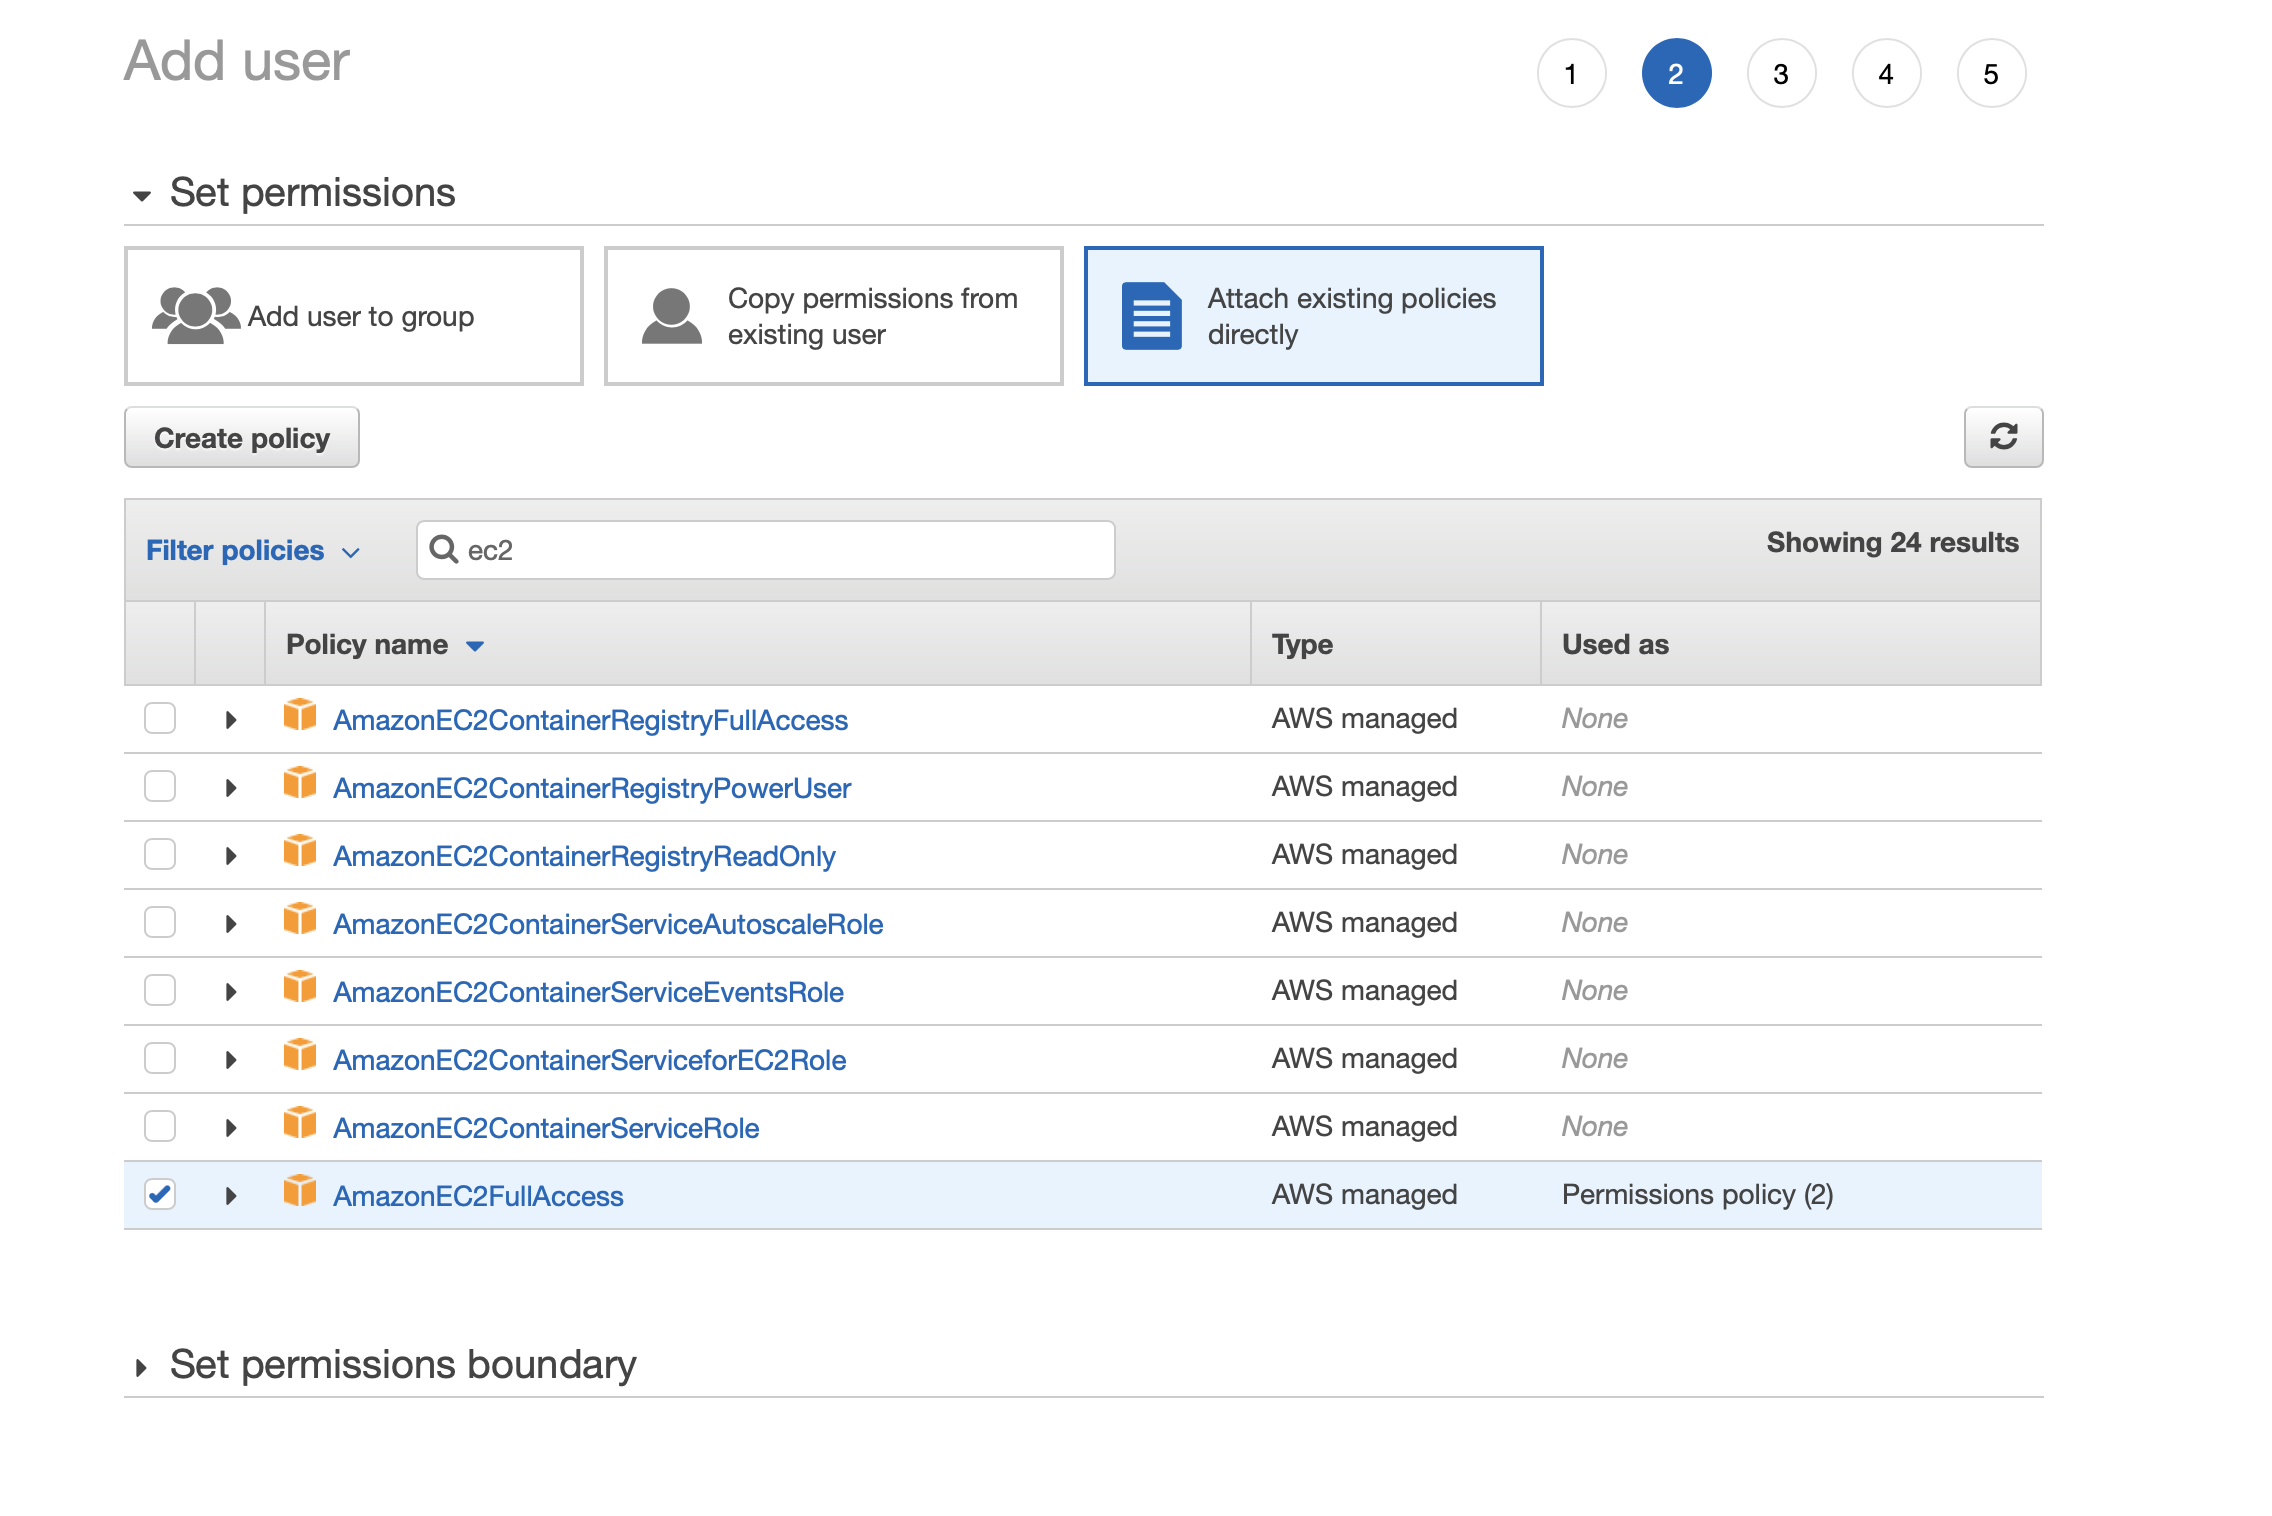Expand the Set permissions boundary section
Image resolution: width=2272 pixels, height=1516 pixels.
(x=141, y=1367)
